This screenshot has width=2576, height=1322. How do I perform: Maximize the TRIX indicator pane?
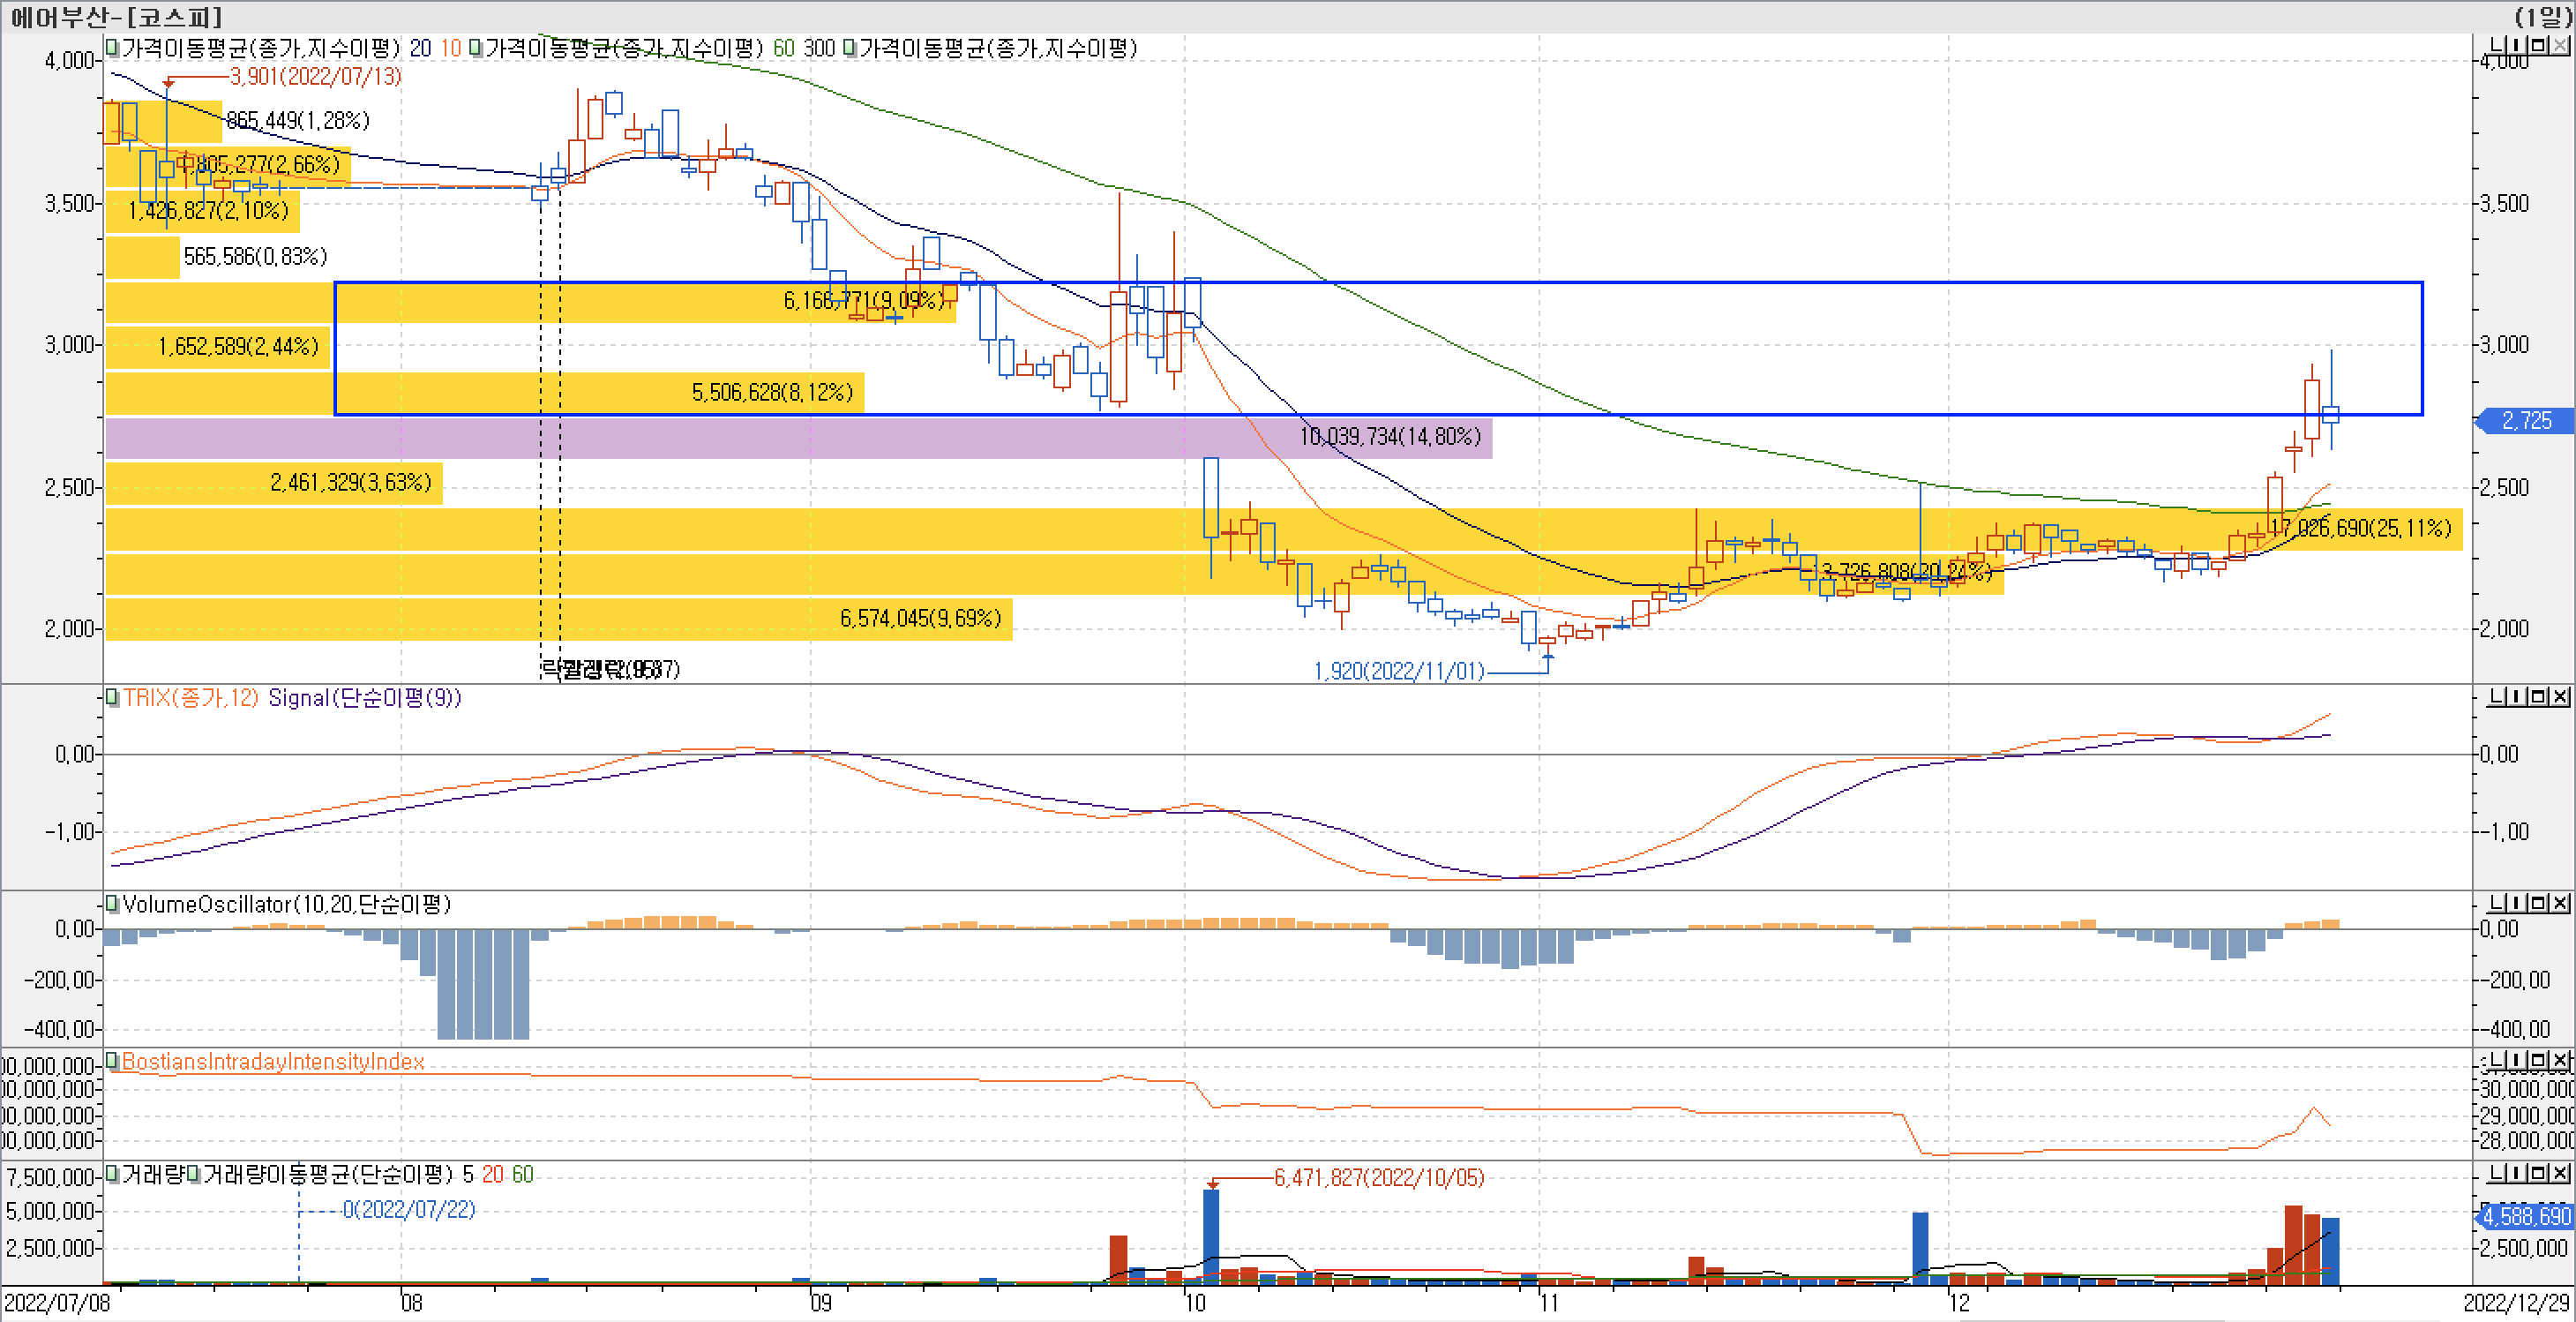2539,697
